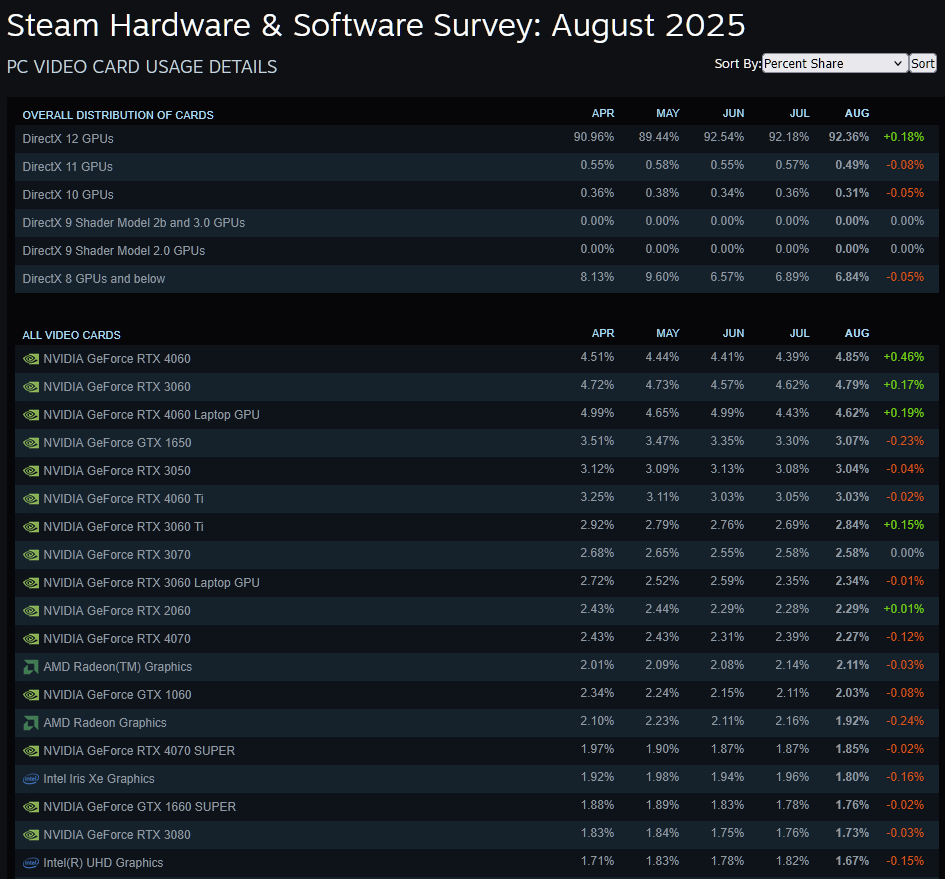Click NVIDIA logo beside GeForce GTX 1060

click(x=31, y=696)
